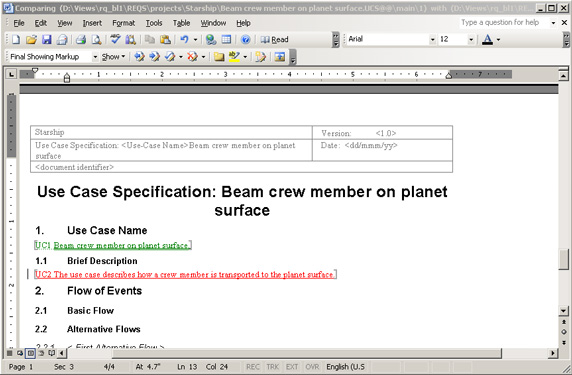Open the Help menu
572x375 pixels.
pos(243,23)
